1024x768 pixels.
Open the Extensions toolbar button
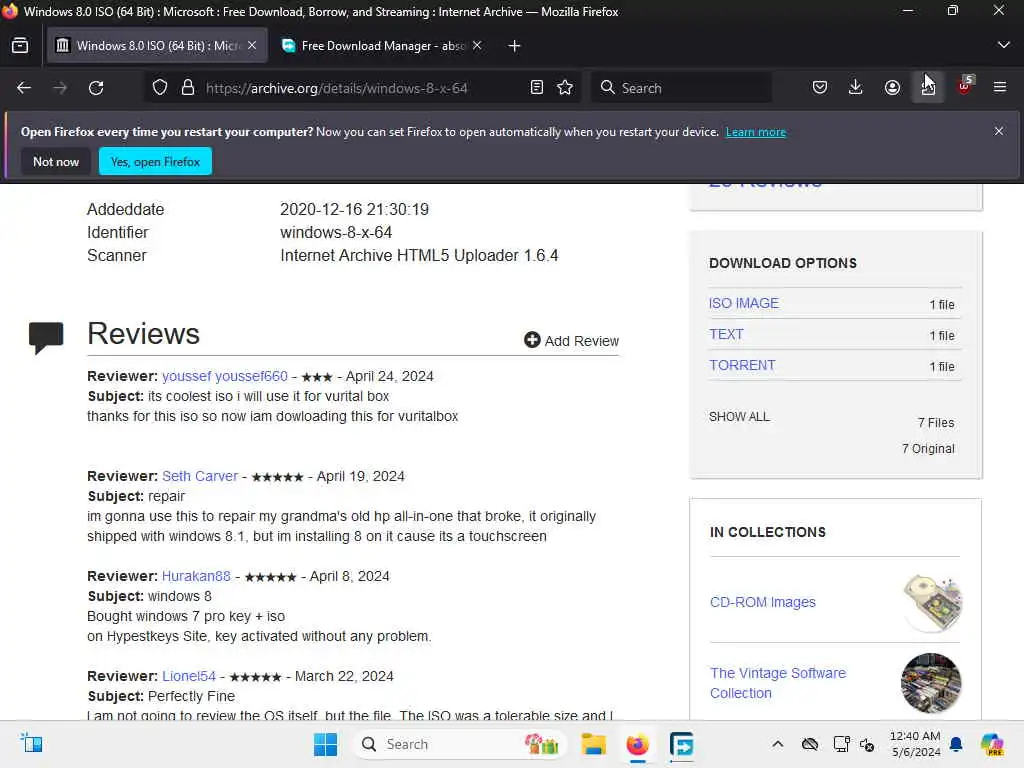coord(928,88)
